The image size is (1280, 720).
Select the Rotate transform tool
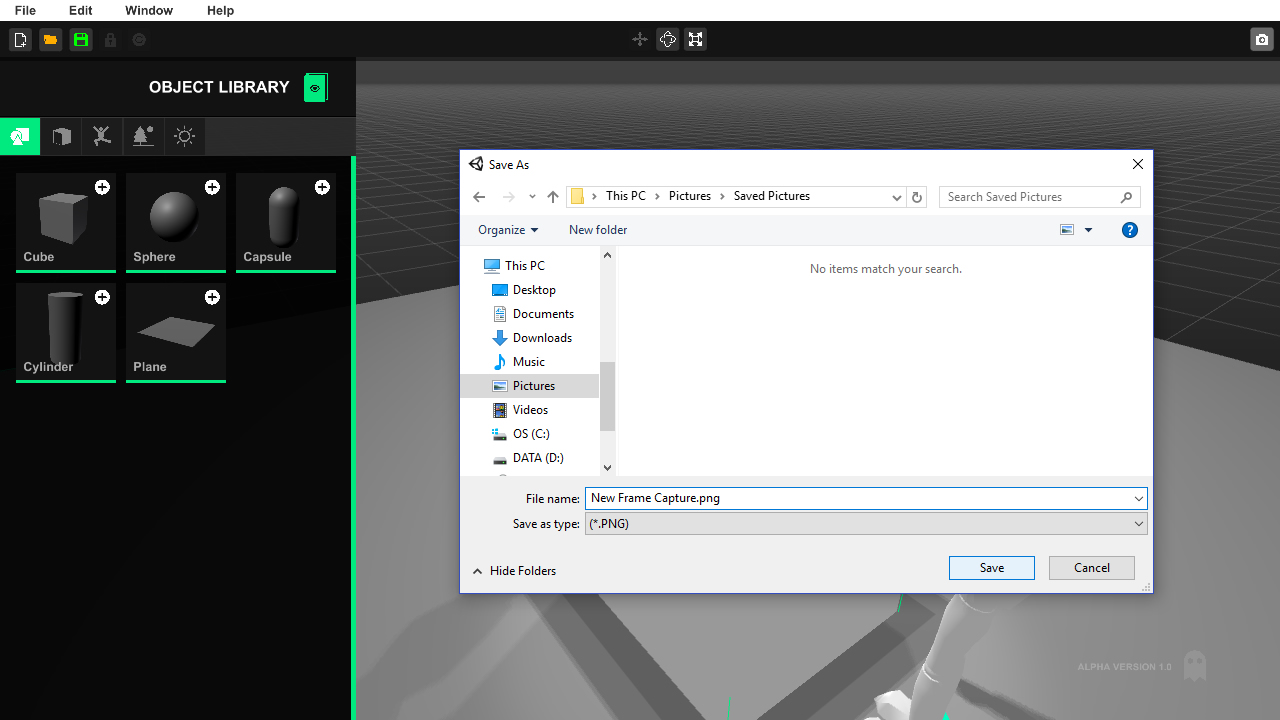click(668, 39)
